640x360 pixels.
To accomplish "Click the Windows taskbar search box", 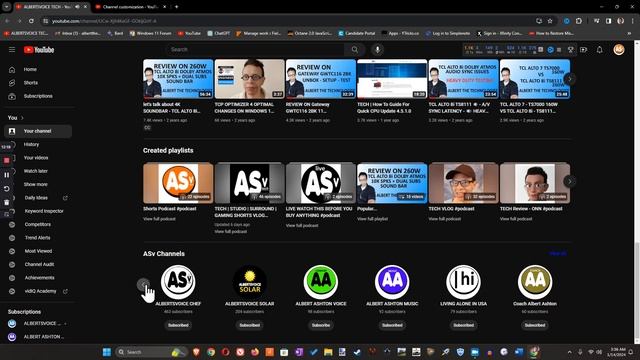I will point(151,352).
